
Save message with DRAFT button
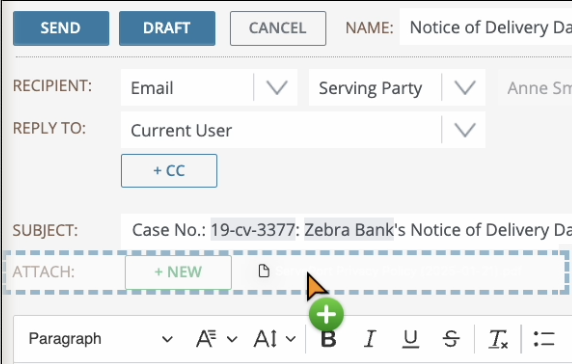point(167,28)
